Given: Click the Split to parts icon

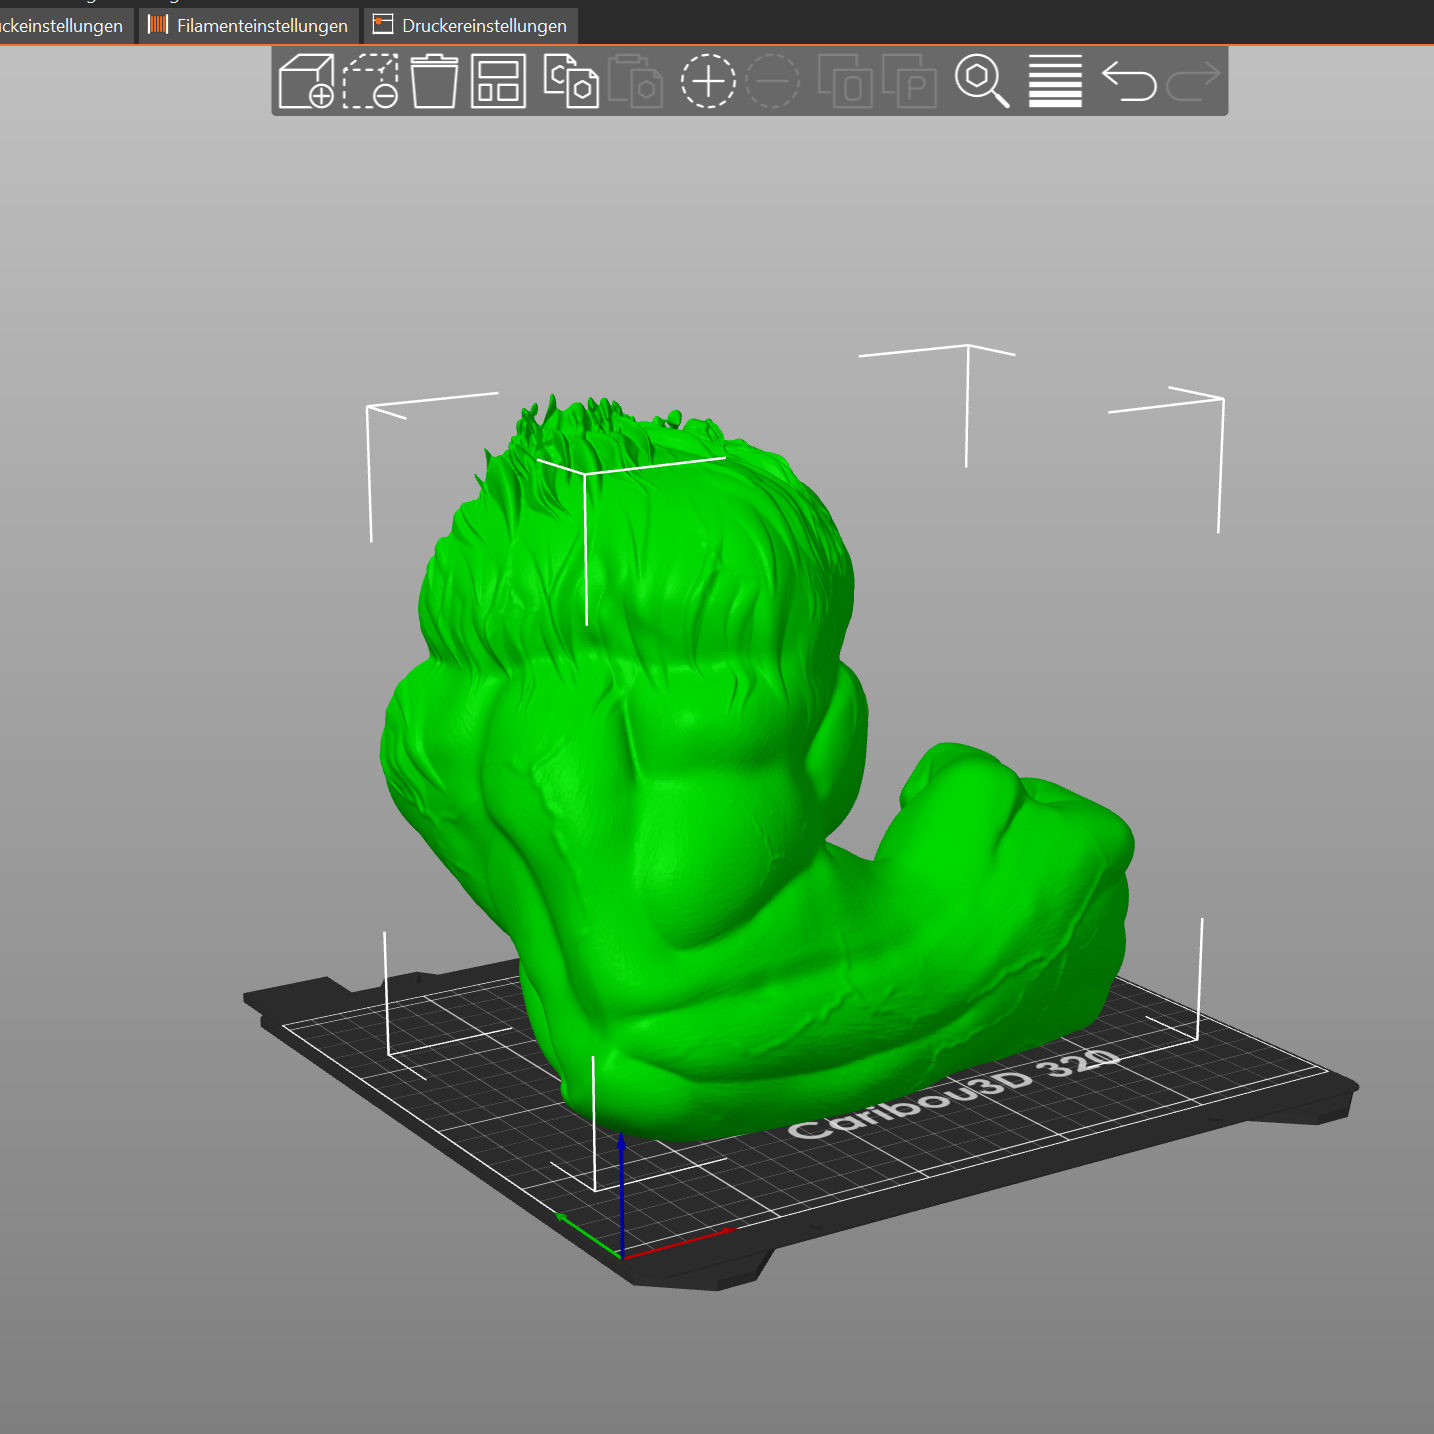Looking at the screenshot, I should (909, 81).
